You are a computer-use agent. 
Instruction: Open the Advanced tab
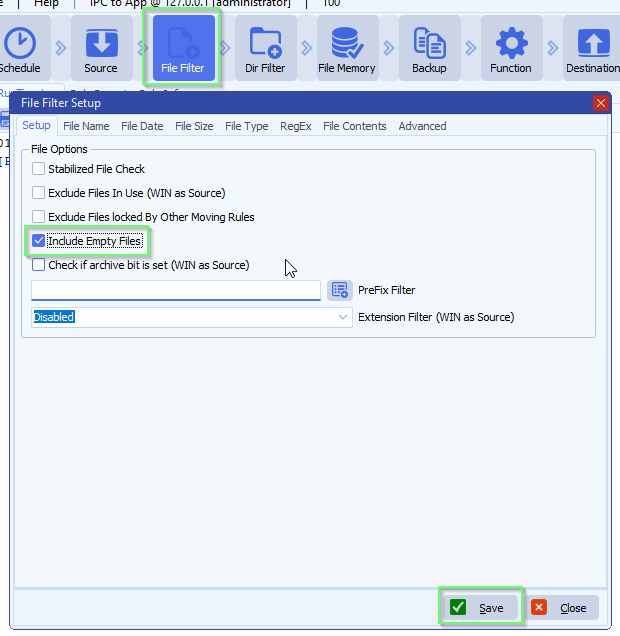423,126
